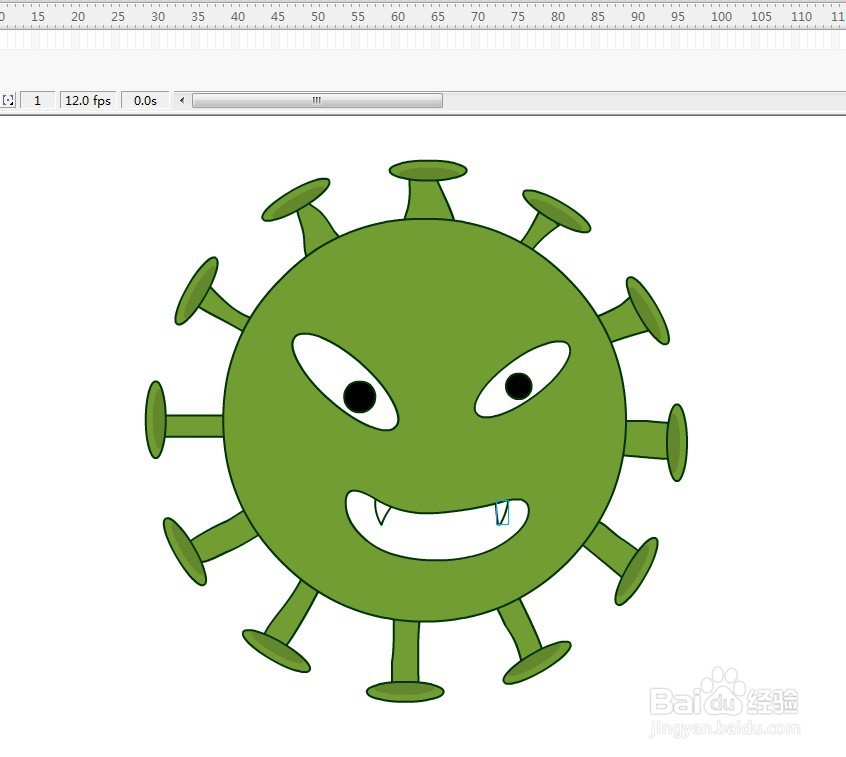Image resolution: width=846 pixels, height=757 pixels.
Task: Click frame 60 on the timeline ruler
Action: 398,17
